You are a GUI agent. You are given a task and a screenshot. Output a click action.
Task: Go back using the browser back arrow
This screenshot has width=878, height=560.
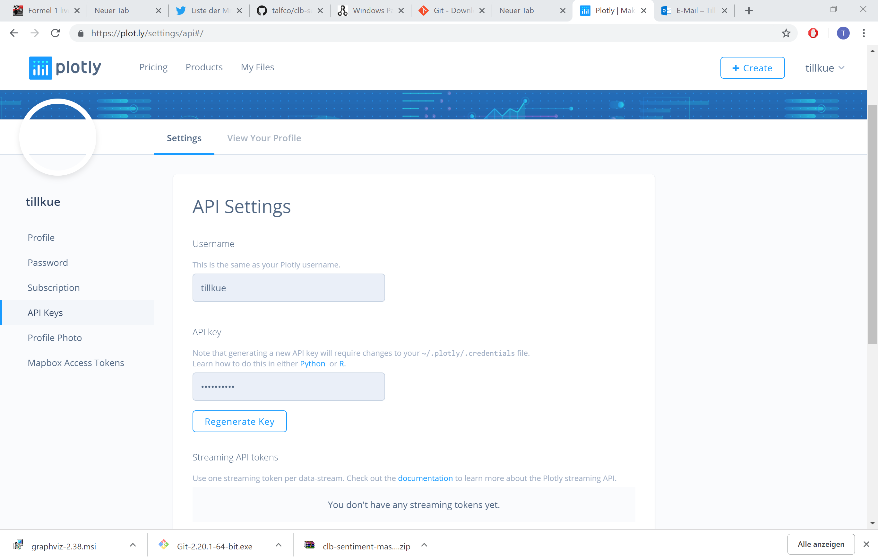coord(13,32)
